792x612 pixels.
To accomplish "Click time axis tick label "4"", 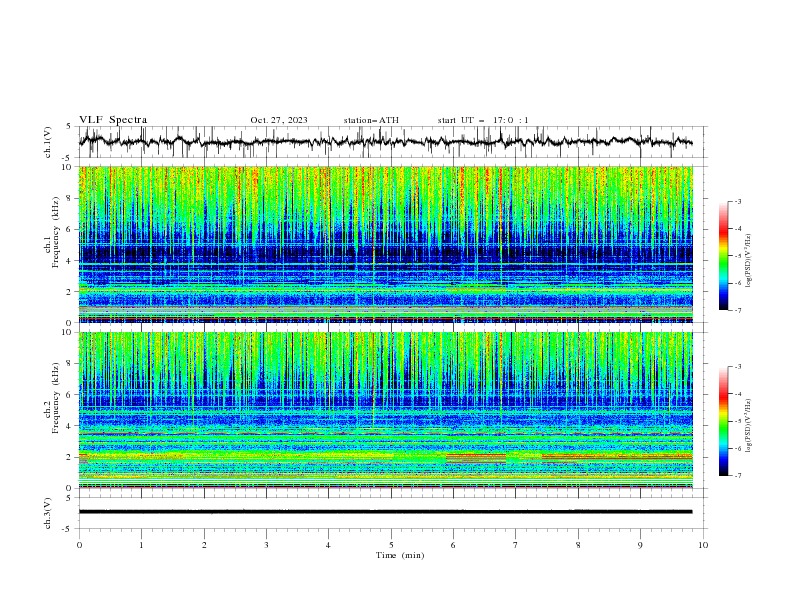I will click(328, 545).
